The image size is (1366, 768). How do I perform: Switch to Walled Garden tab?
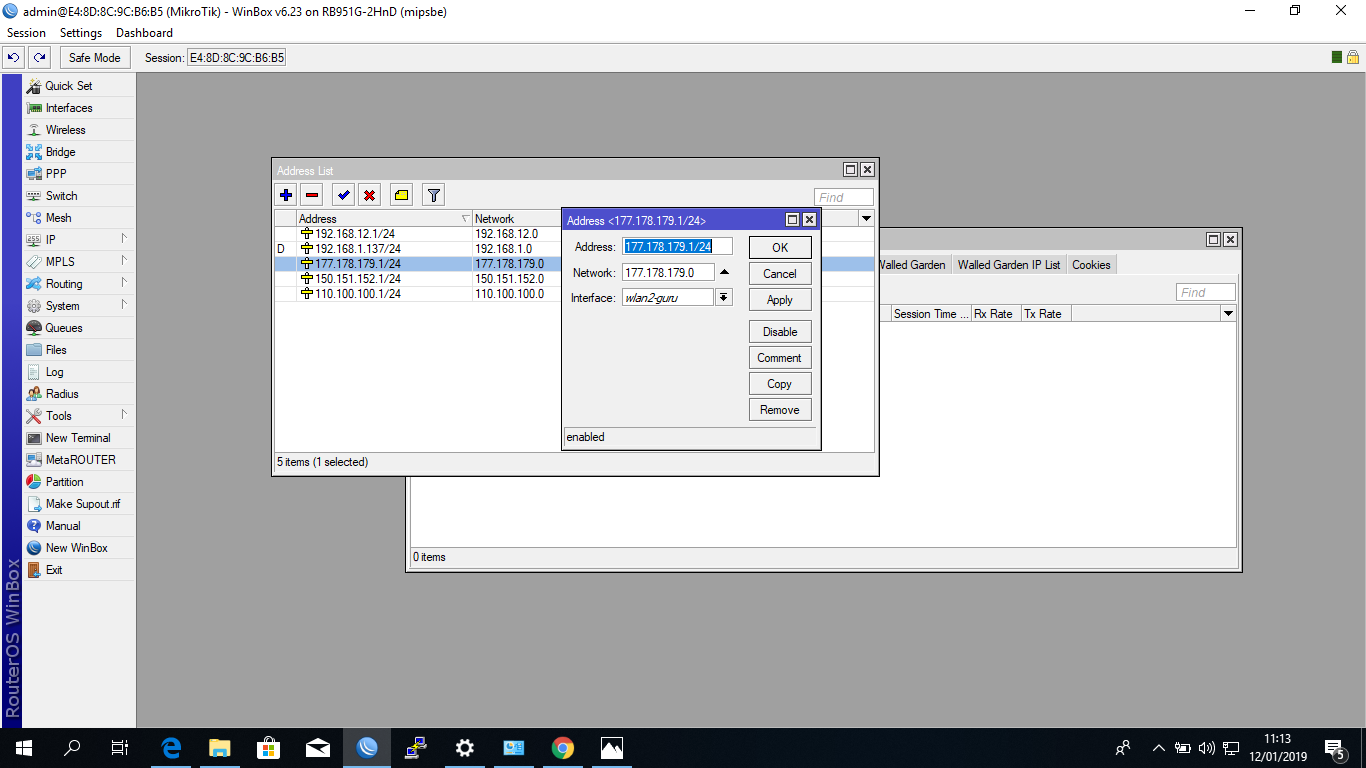pyautogui.click(x=912, y=265)
